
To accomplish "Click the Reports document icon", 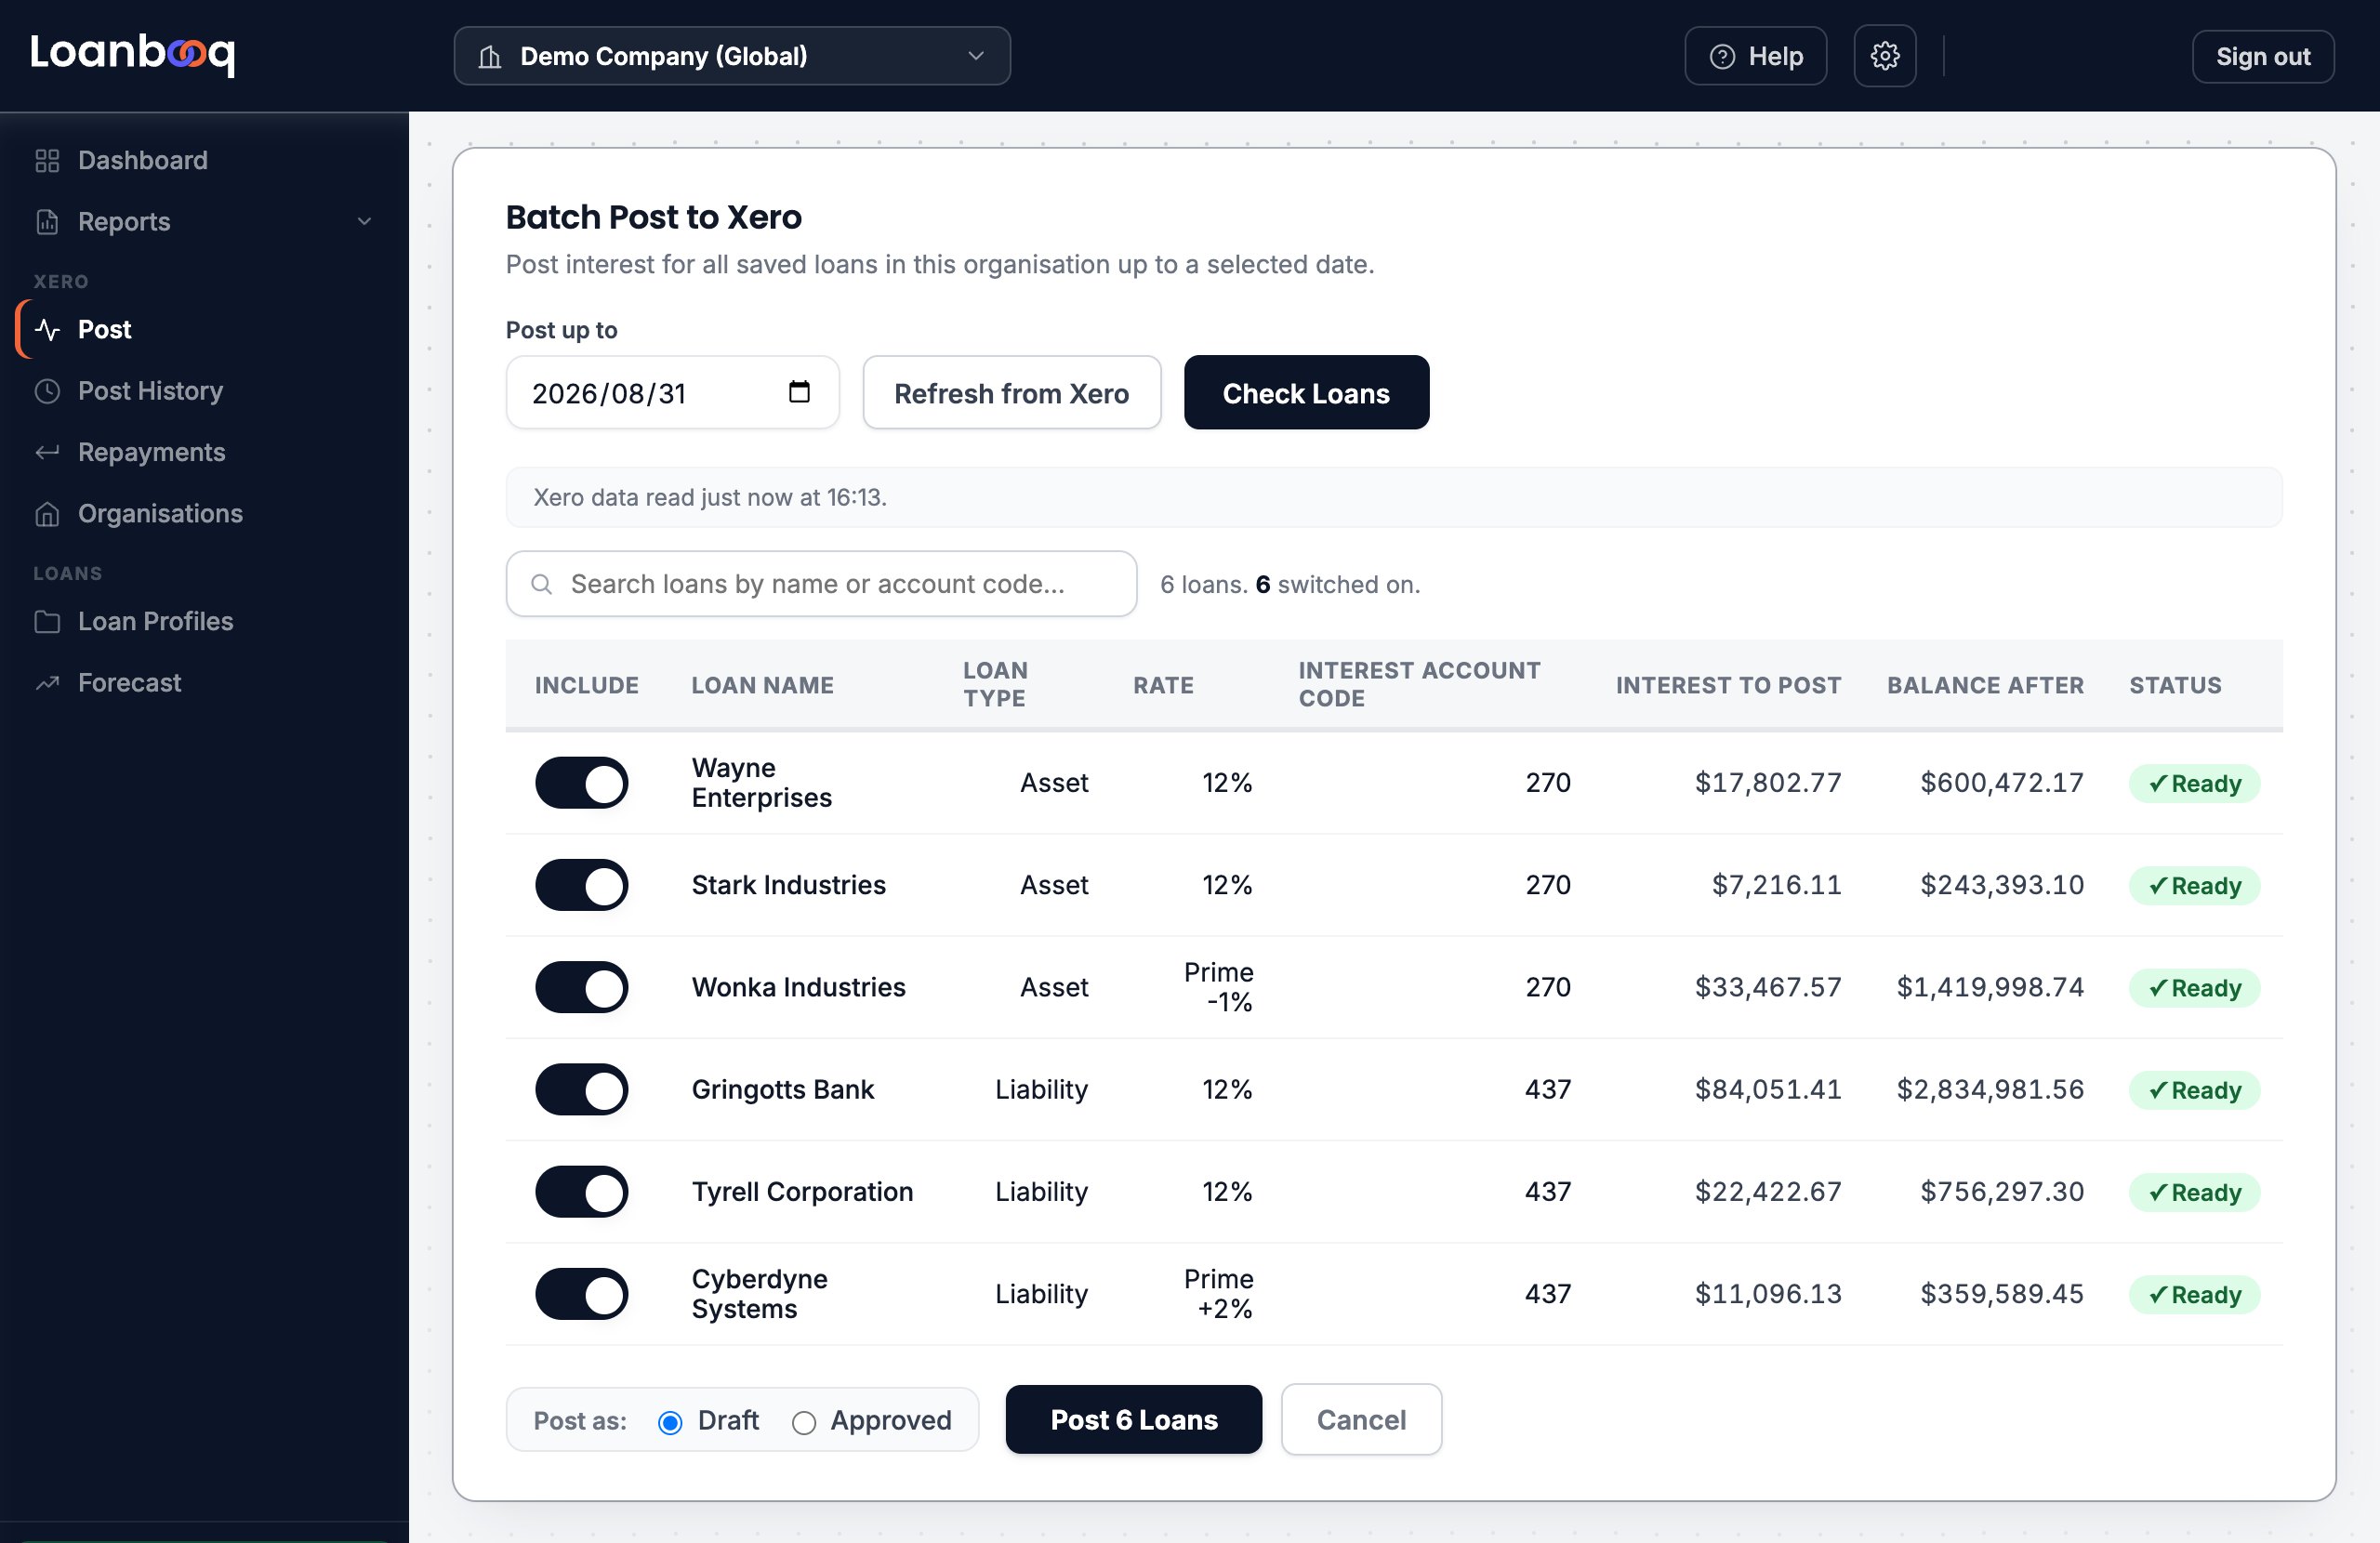I will click(x=47, y=221).
